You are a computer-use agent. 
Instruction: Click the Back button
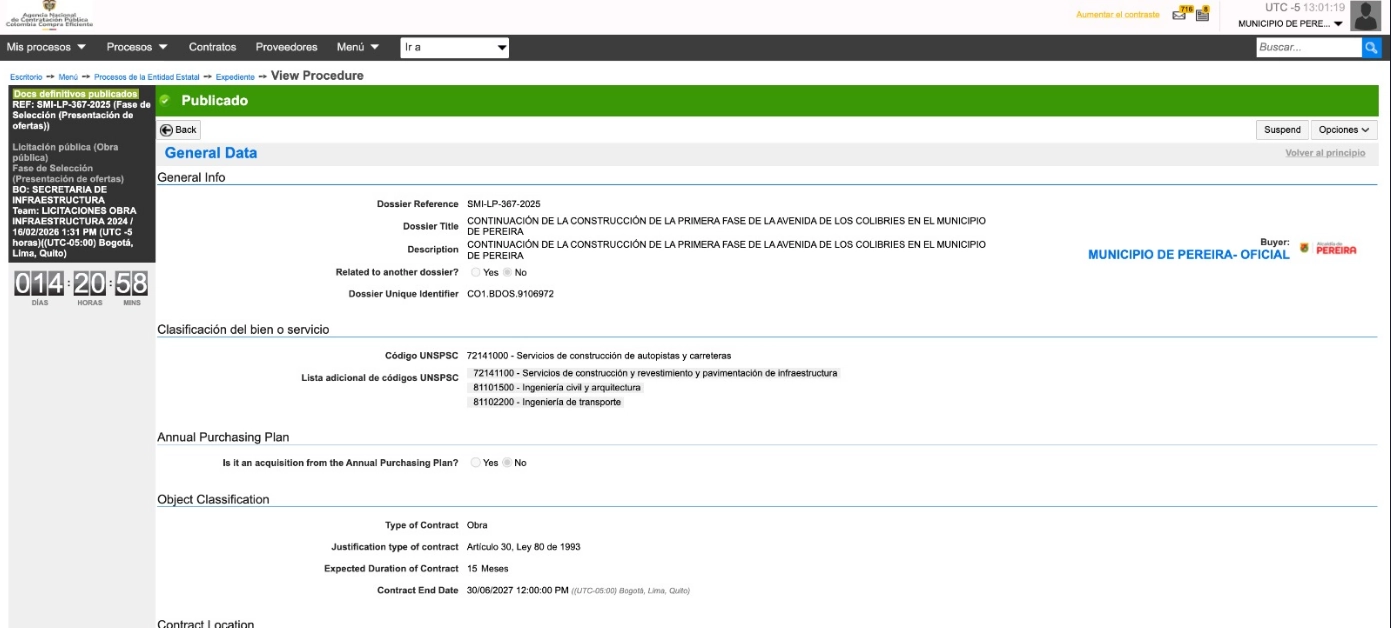click(179, 130)
